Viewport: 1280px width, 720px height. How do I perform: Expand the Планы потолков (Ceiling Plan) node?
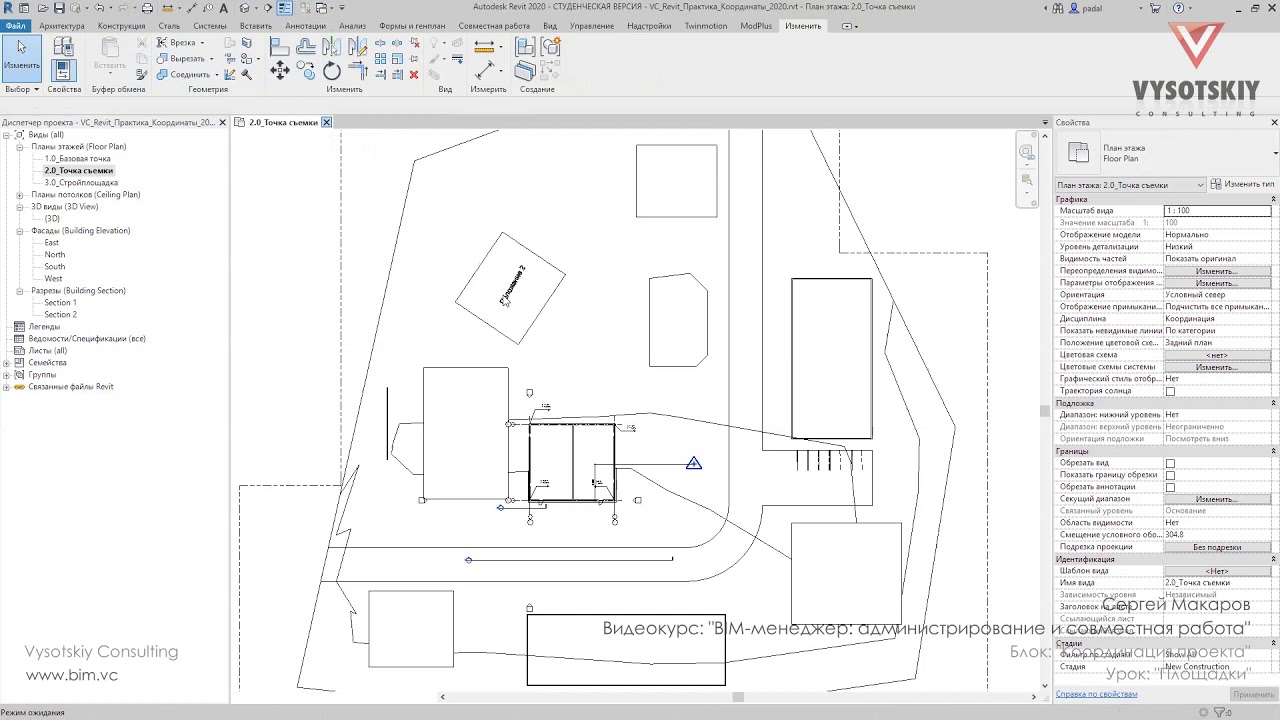click(x=20, y=195)
